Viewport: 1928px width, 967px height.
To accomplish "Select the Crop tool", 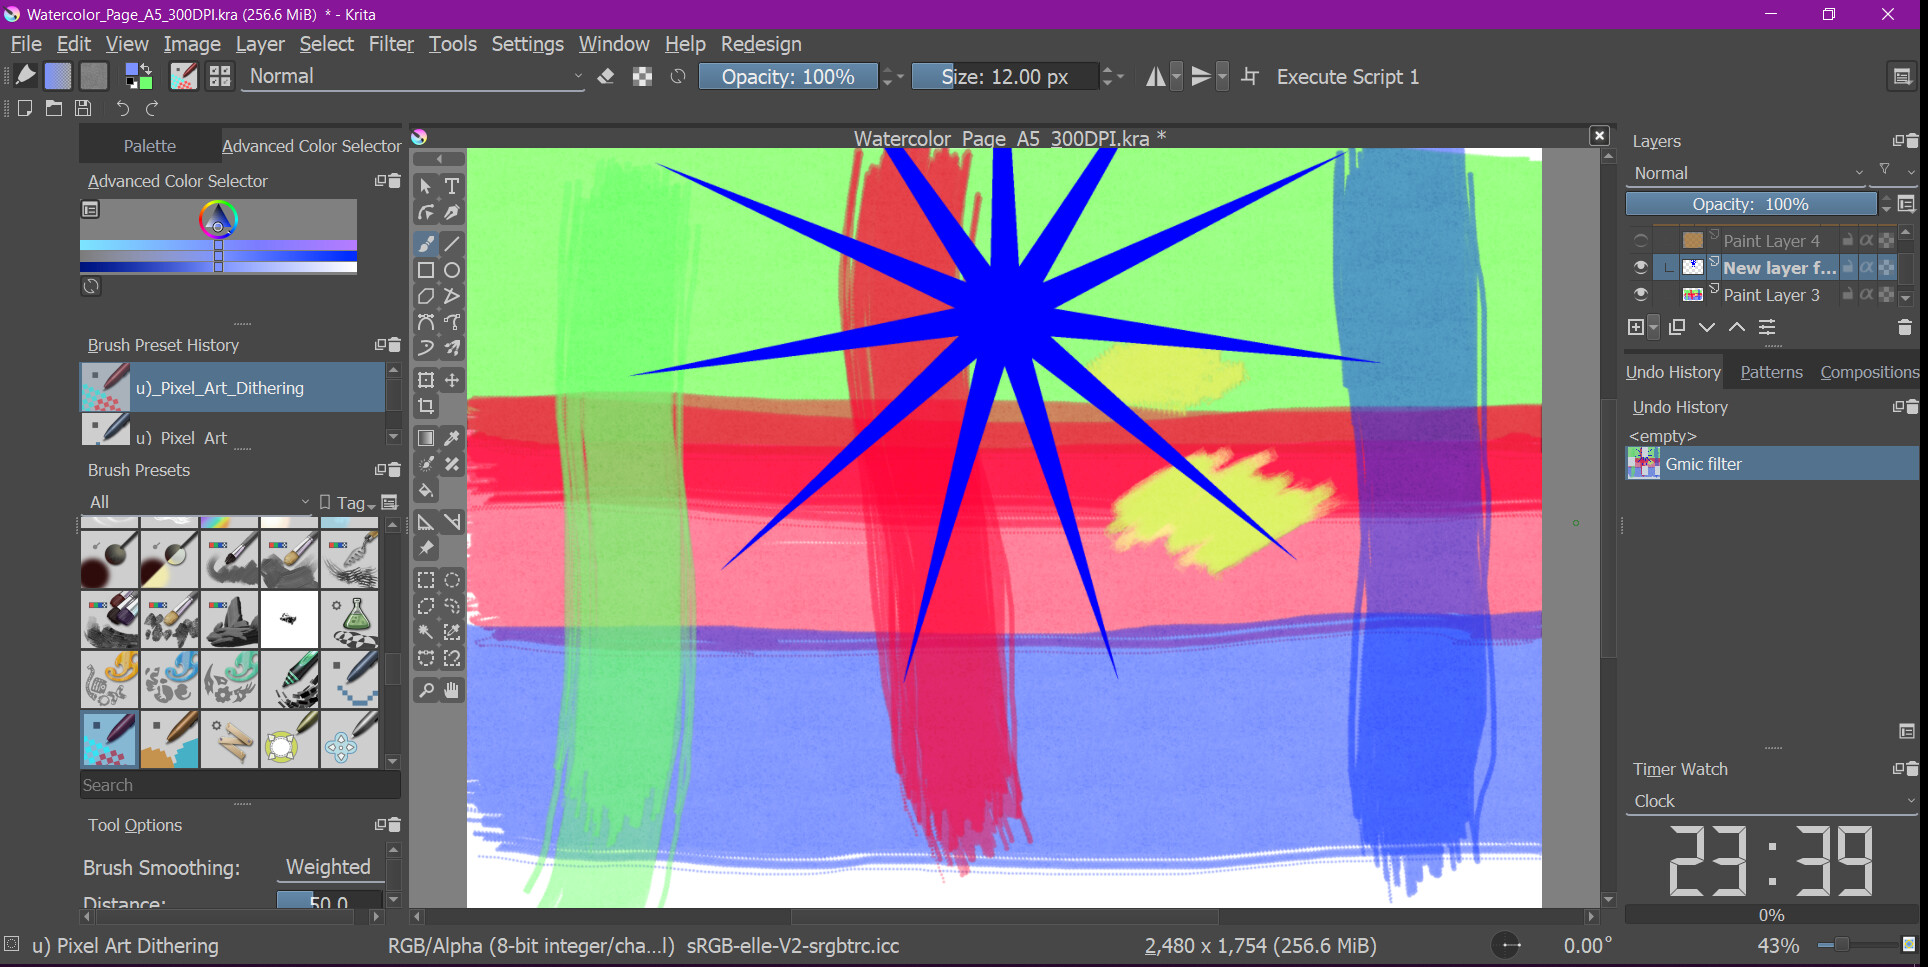I will pyautogui.click(x=426, y=406).
